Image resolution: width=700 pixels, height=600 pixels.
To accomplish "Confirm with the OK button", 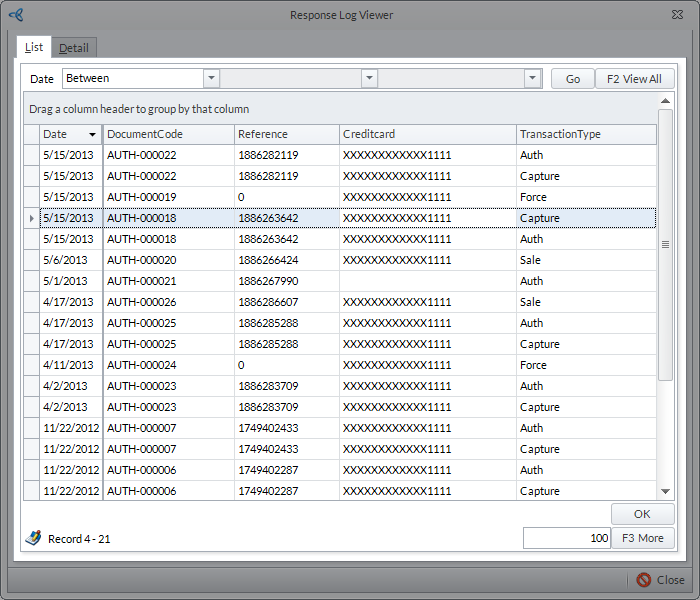I will pos(642,514).
